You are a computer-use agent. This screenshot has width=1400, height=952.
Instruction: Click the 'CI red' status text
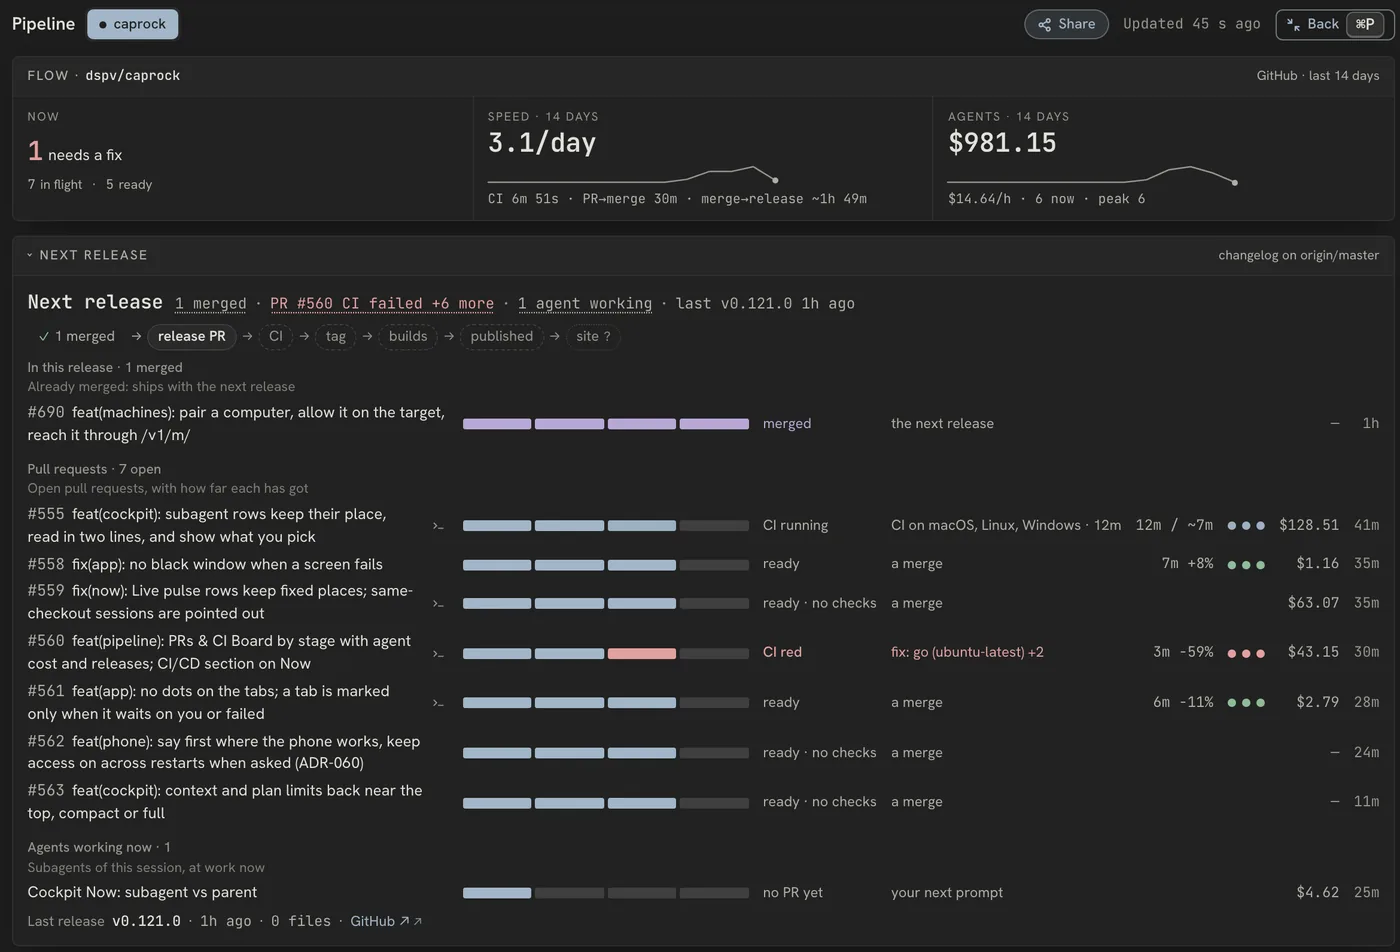[782, 652]
